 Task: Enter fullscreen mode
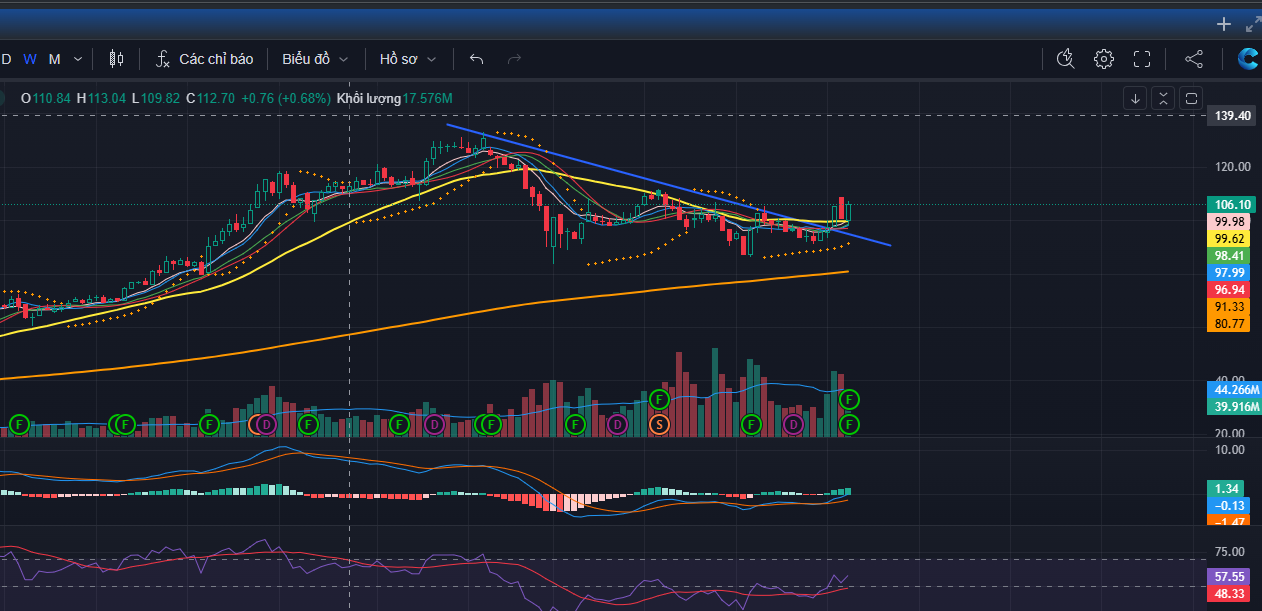tap(1142, 59)
